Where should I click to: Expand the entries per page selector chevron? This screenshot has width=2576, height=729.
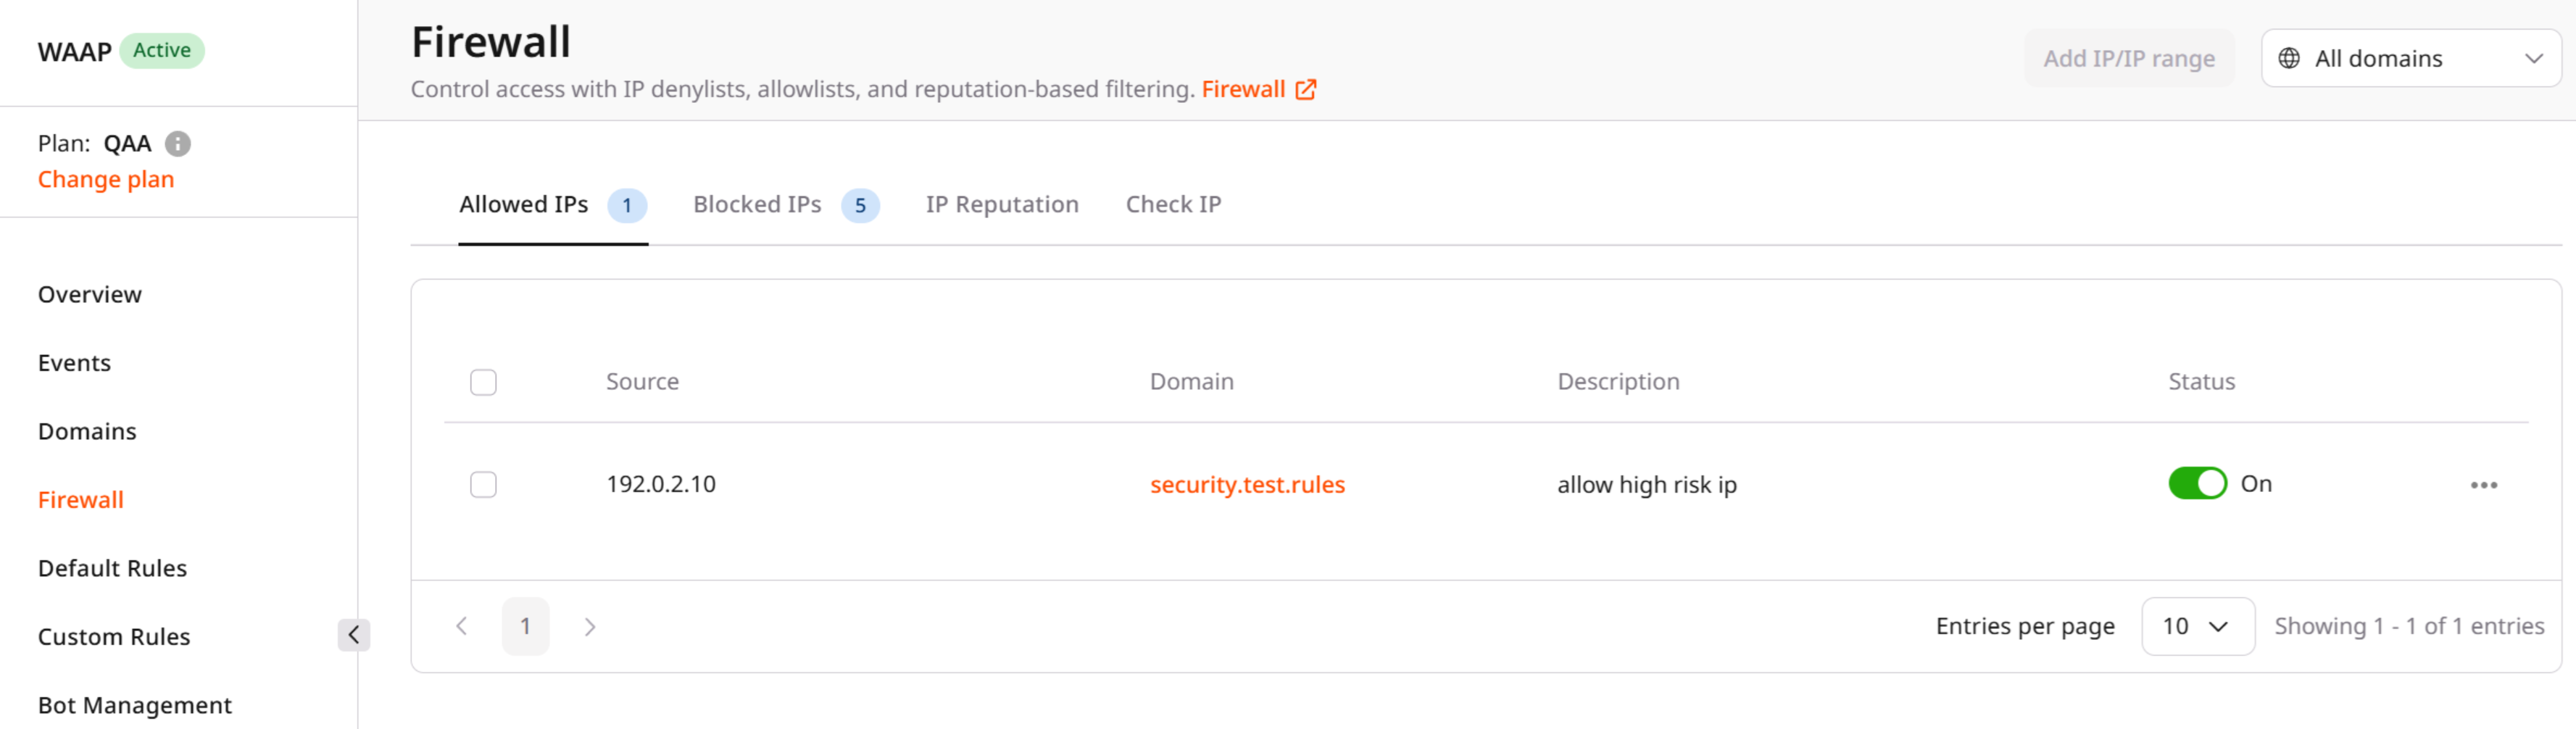[2220, 626]
